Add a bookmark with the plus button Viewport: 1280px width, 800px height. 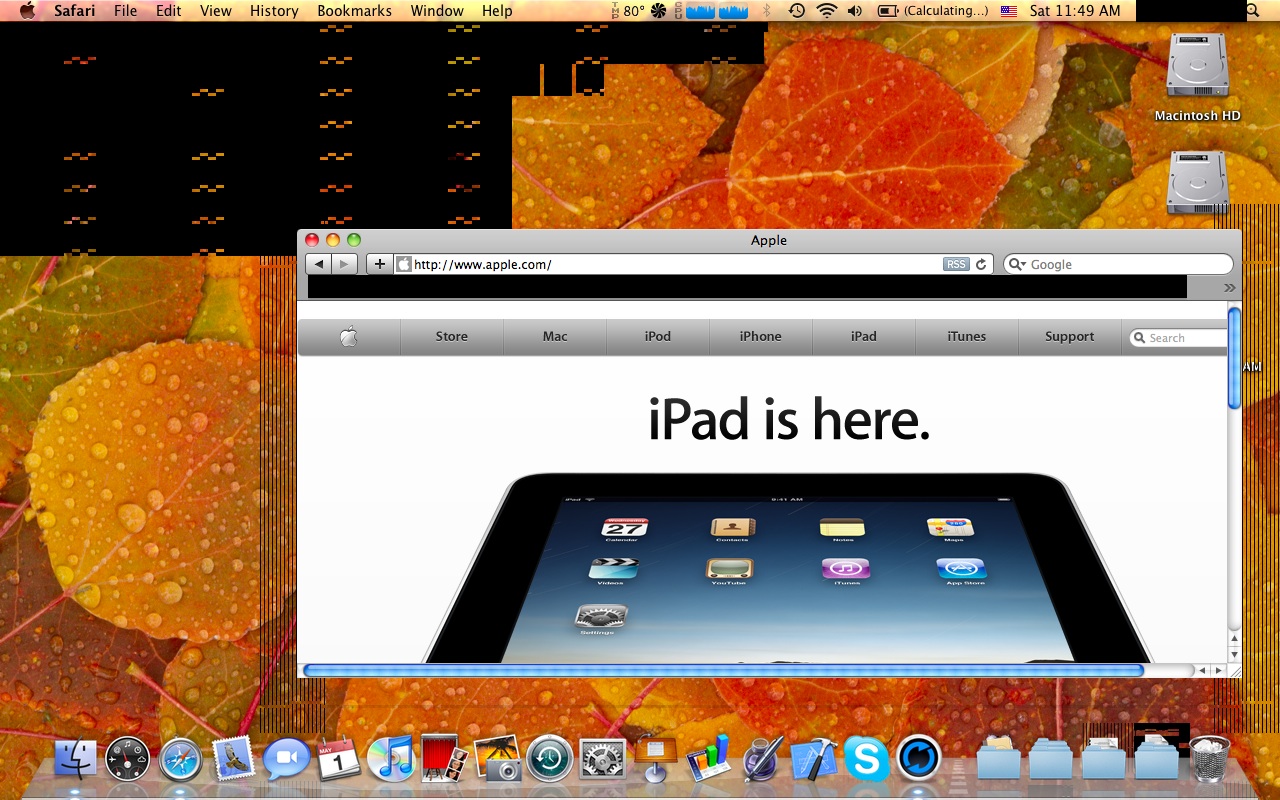point(379,264)
